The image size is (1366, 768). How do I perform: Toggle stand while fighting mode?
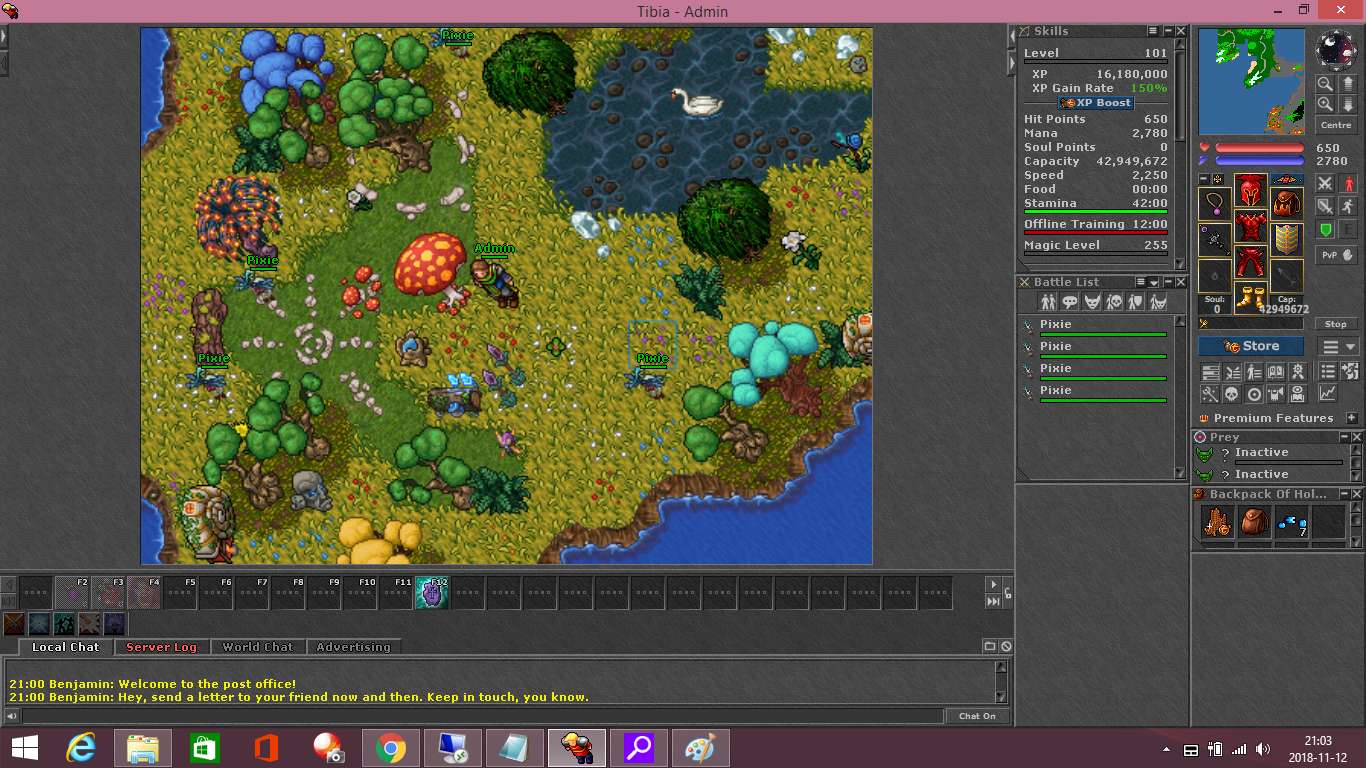[1349, 183]
